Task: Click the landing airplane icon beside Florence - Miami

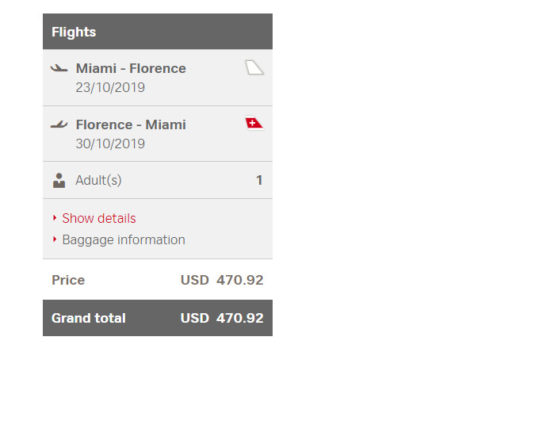Action: pos(59,125)
